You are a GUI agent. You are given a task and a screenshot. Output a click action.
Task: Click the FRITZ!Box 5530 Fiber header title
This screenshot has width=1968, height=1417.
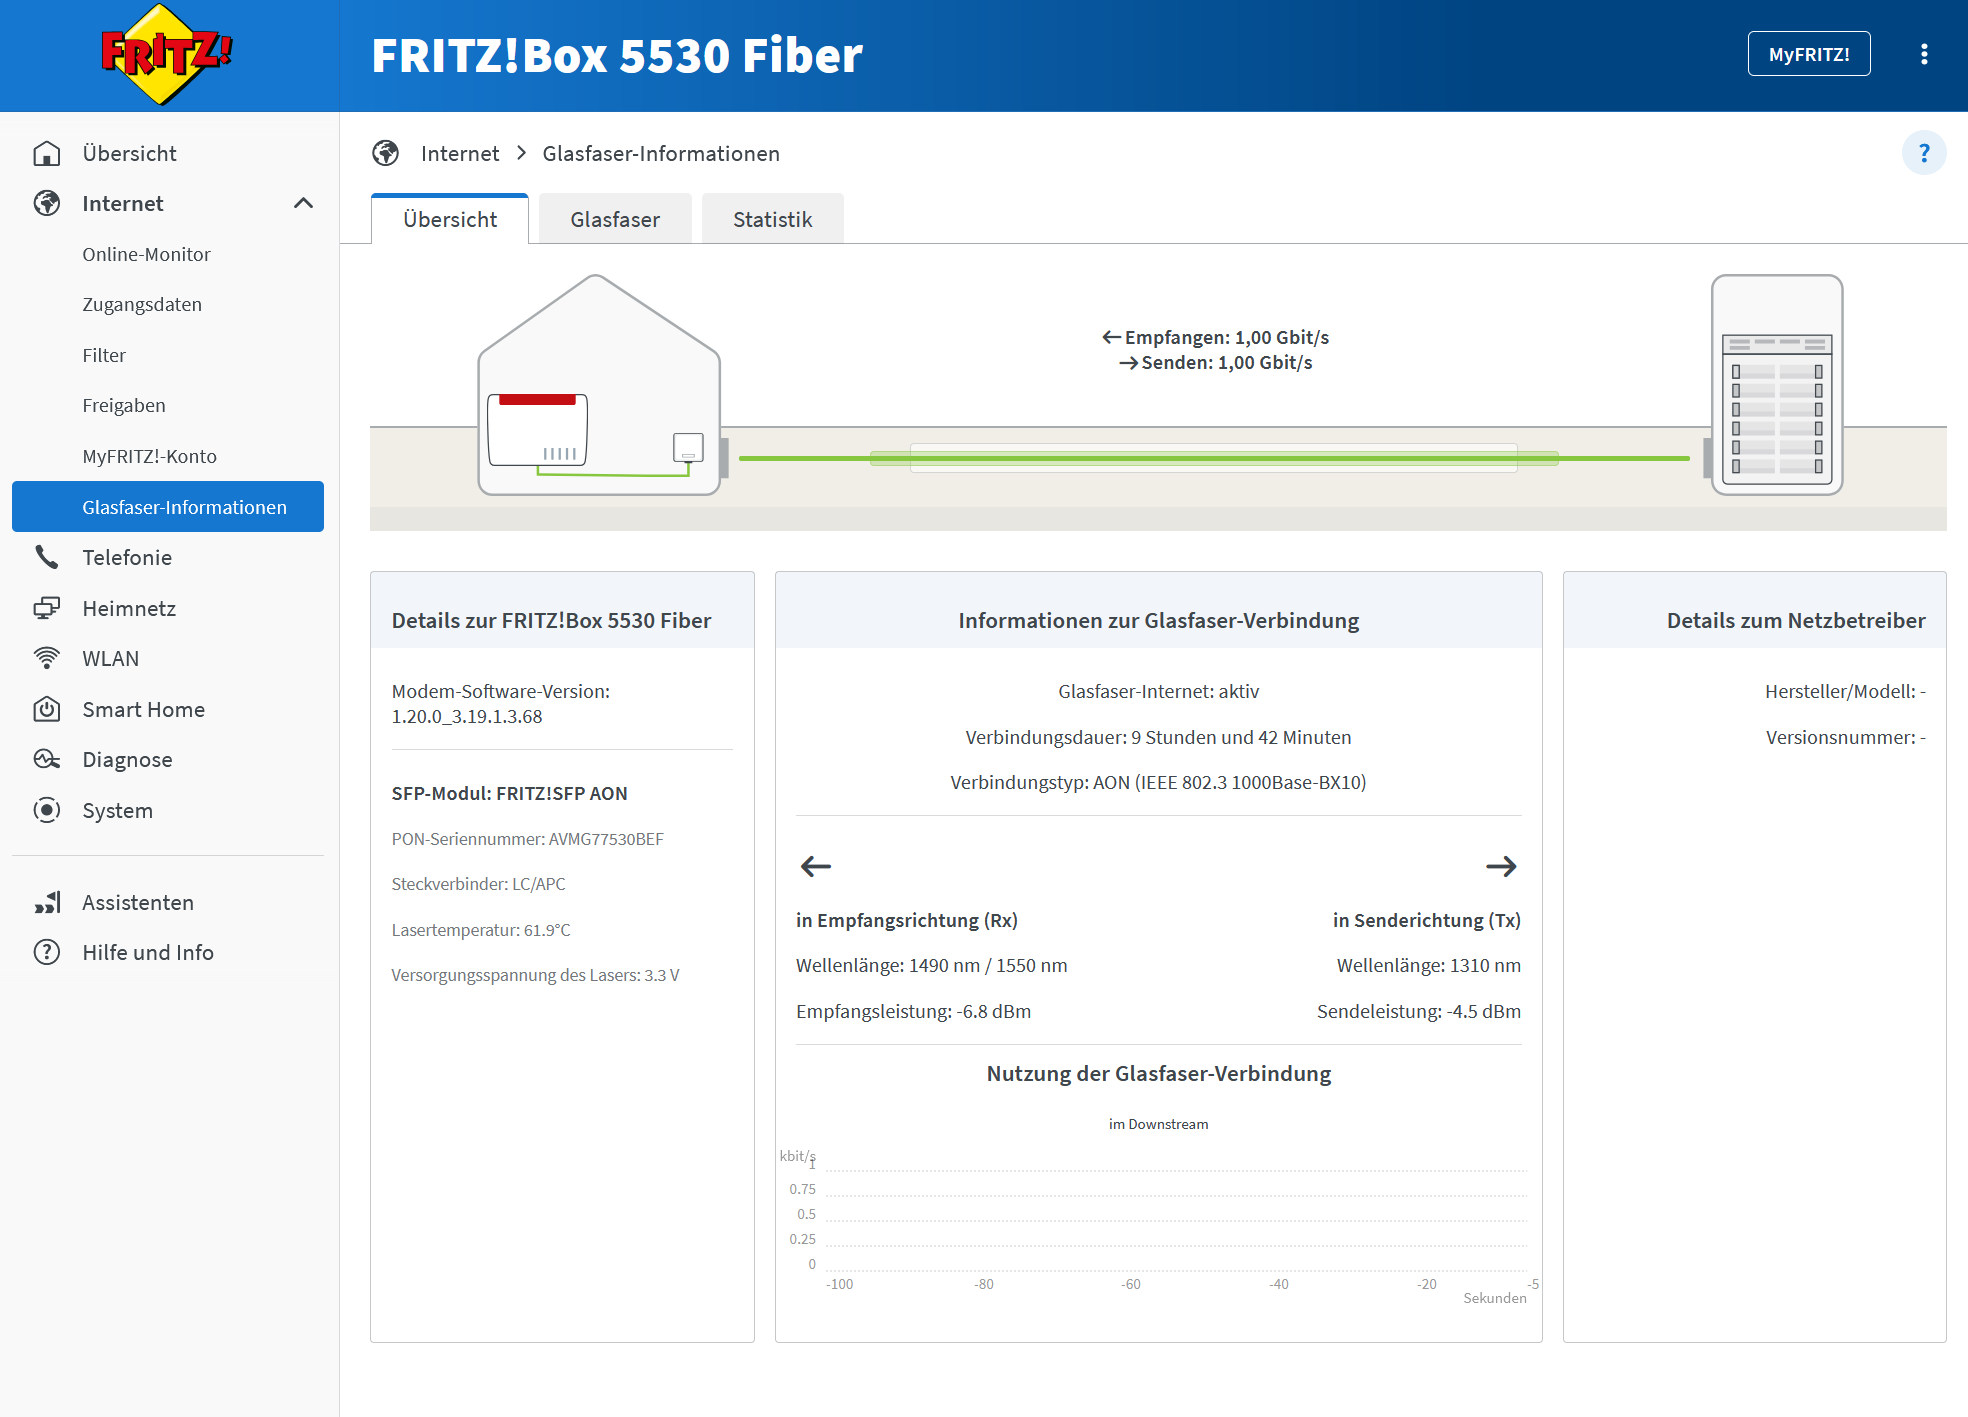[617, 55]
